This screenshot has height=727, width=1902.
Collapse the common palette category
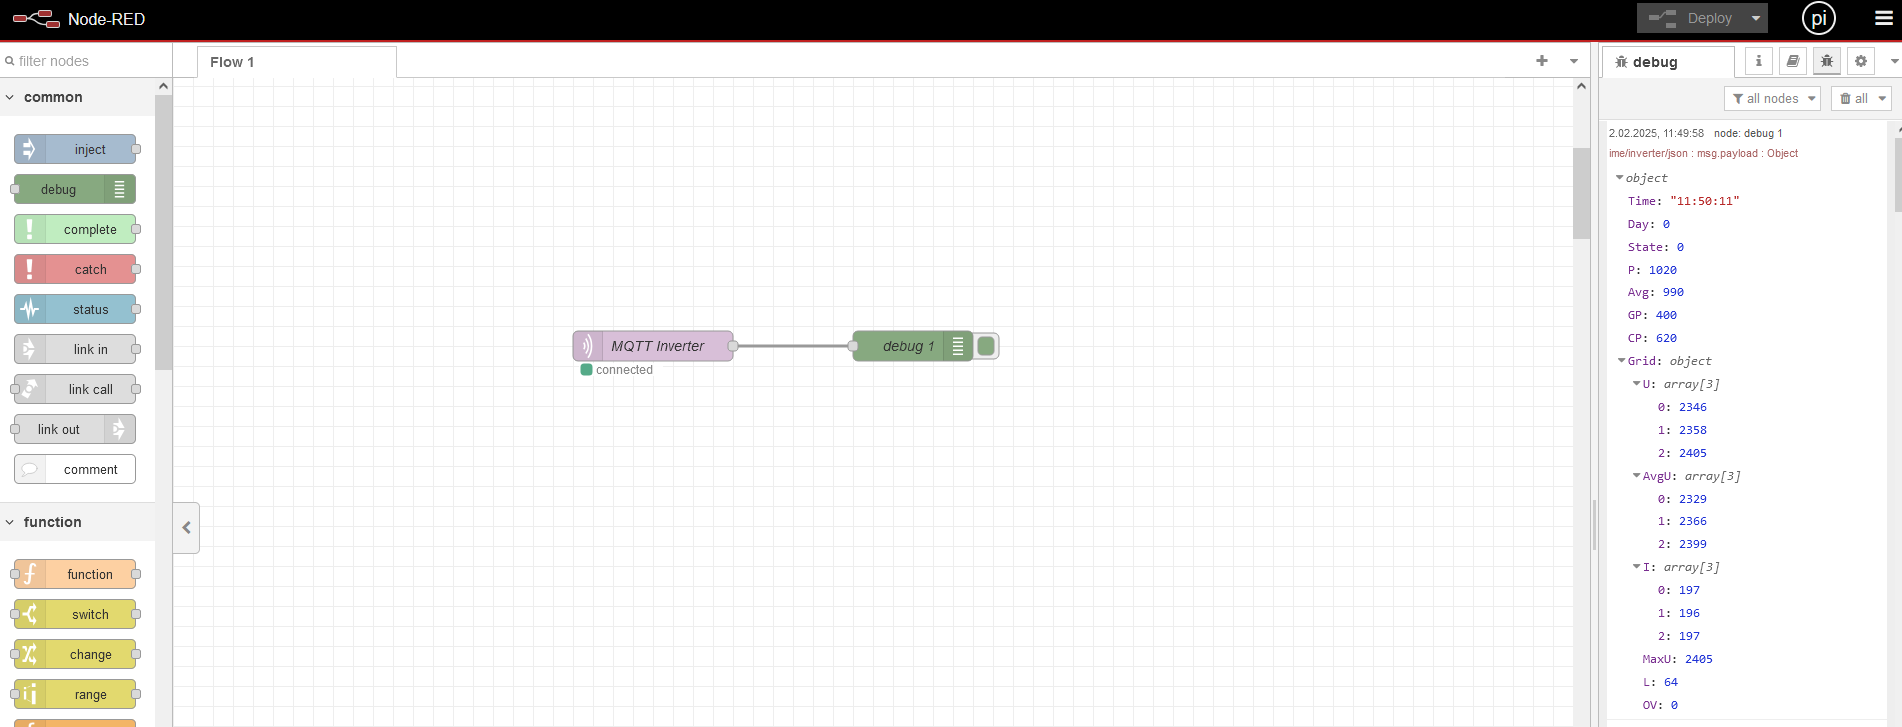pos(10,97)
